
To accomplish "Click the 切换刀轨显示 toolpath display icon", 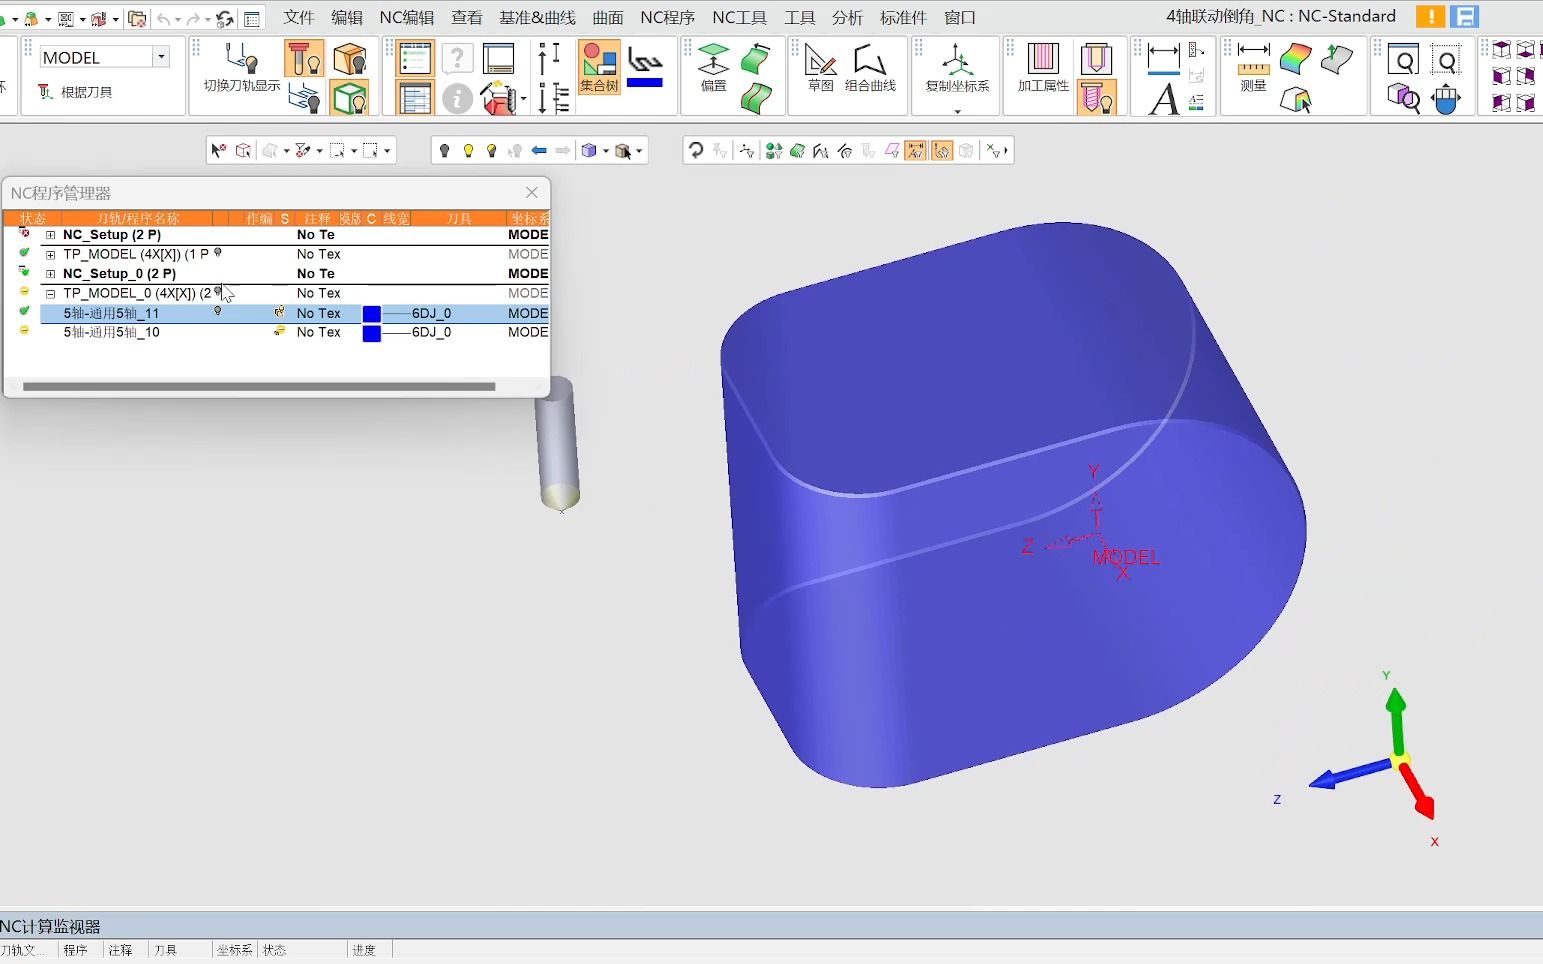I will (241, 66).
